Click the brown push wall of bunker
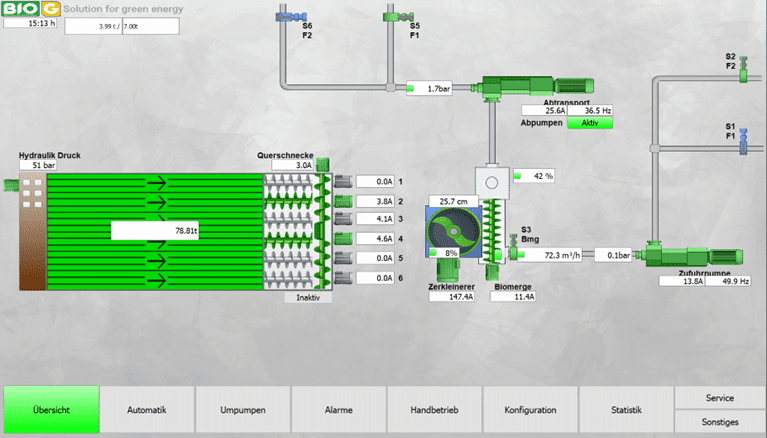The width and height of the screenshot is (767, 438). tap(33, 232)
